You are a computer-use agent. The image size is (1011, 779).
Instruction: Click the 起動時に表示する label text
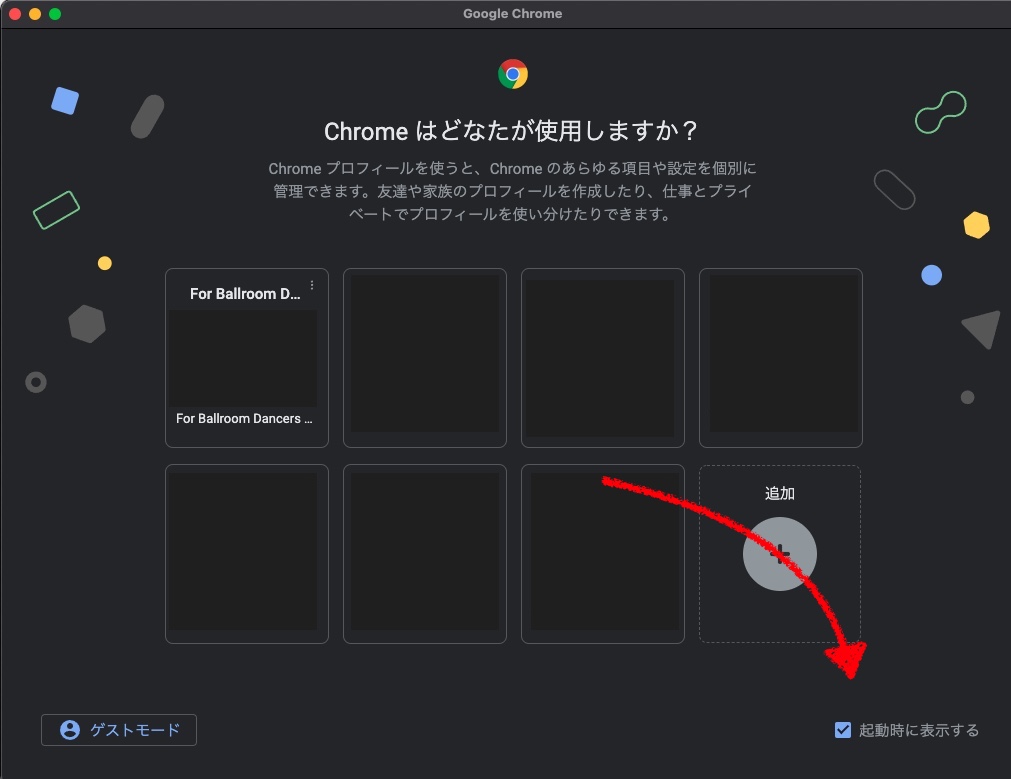tap(919, 730)
